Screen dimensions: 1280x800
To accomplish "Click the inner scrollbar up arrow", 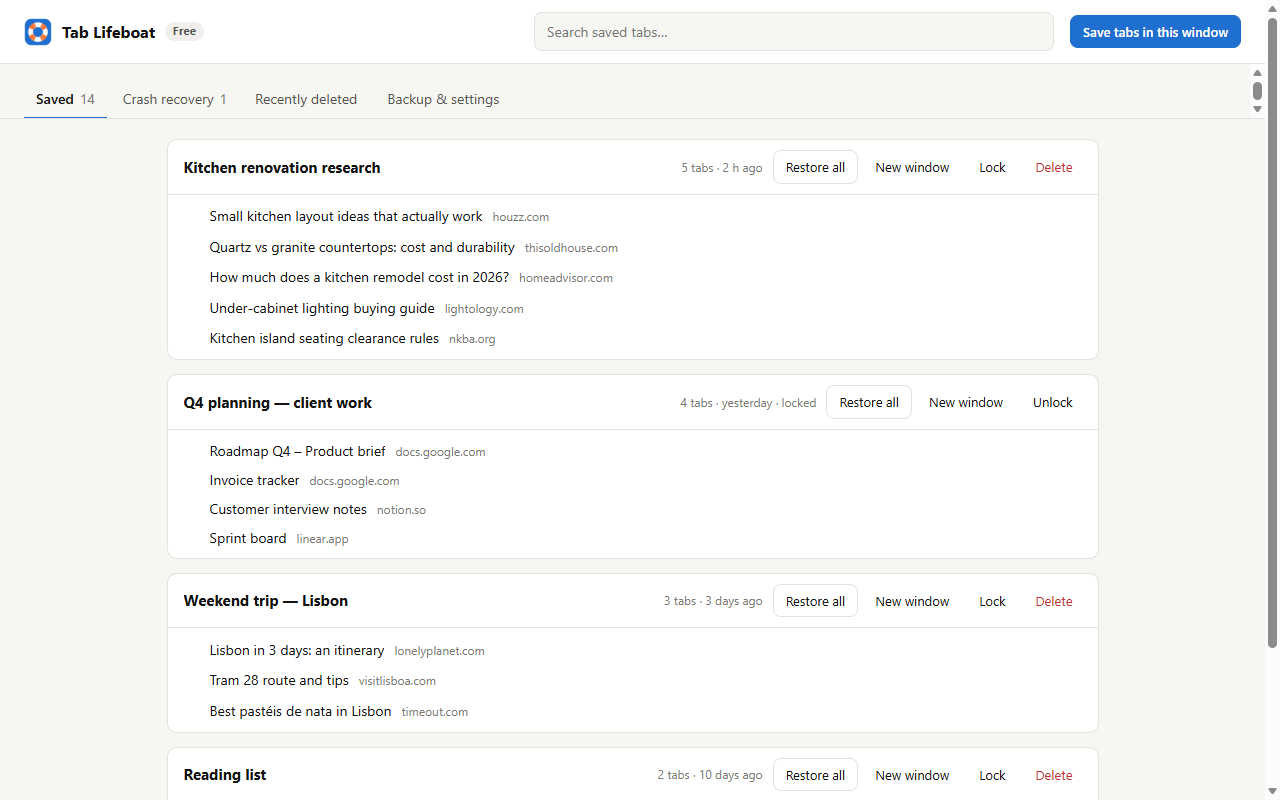I will 1257,73.
